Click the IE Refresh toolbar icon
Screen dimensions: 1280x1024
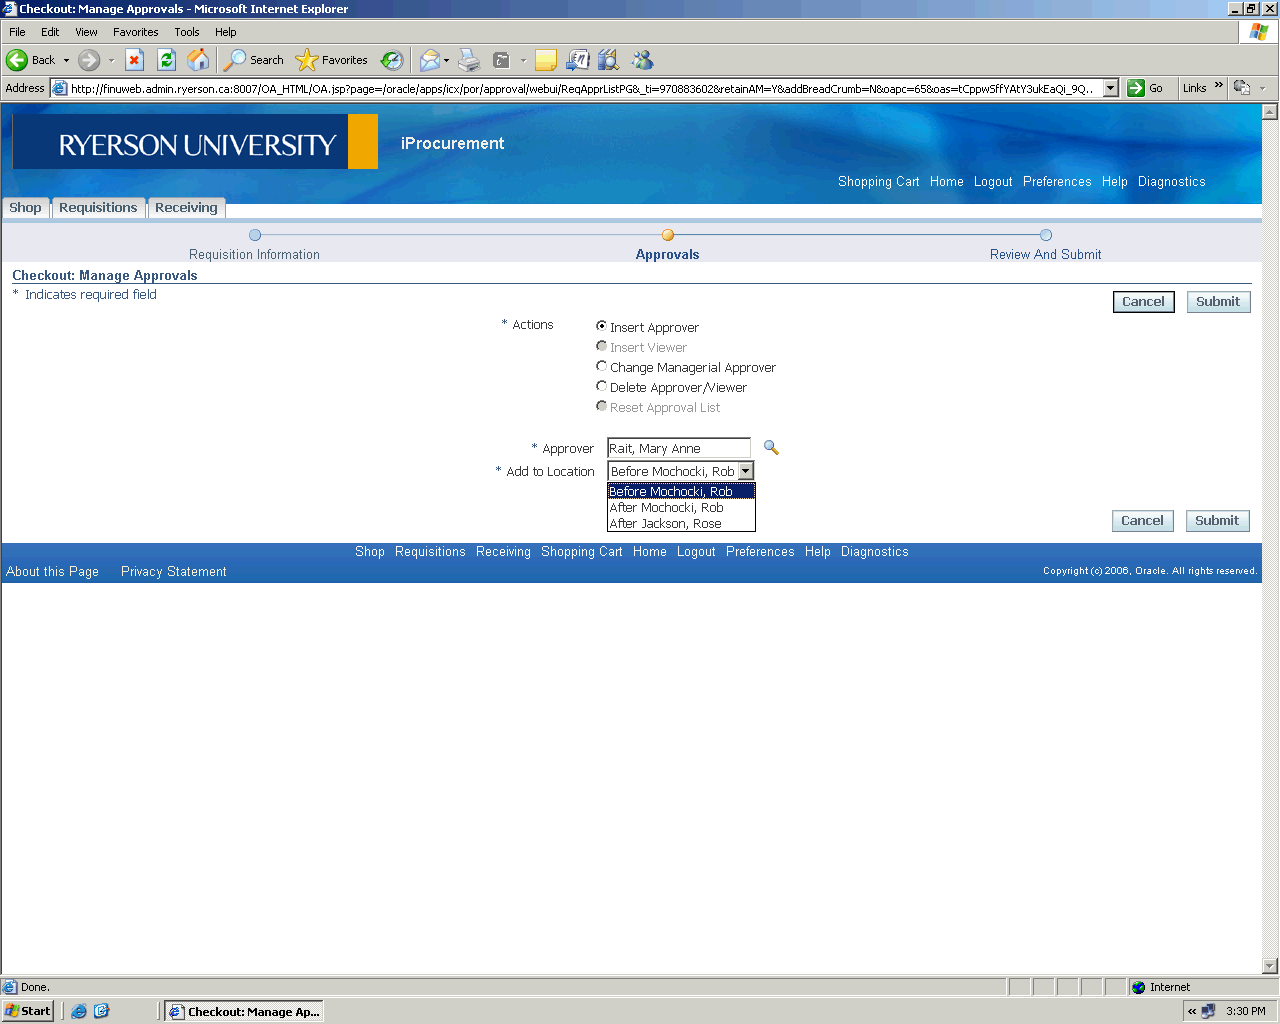(x=167, y=60)
